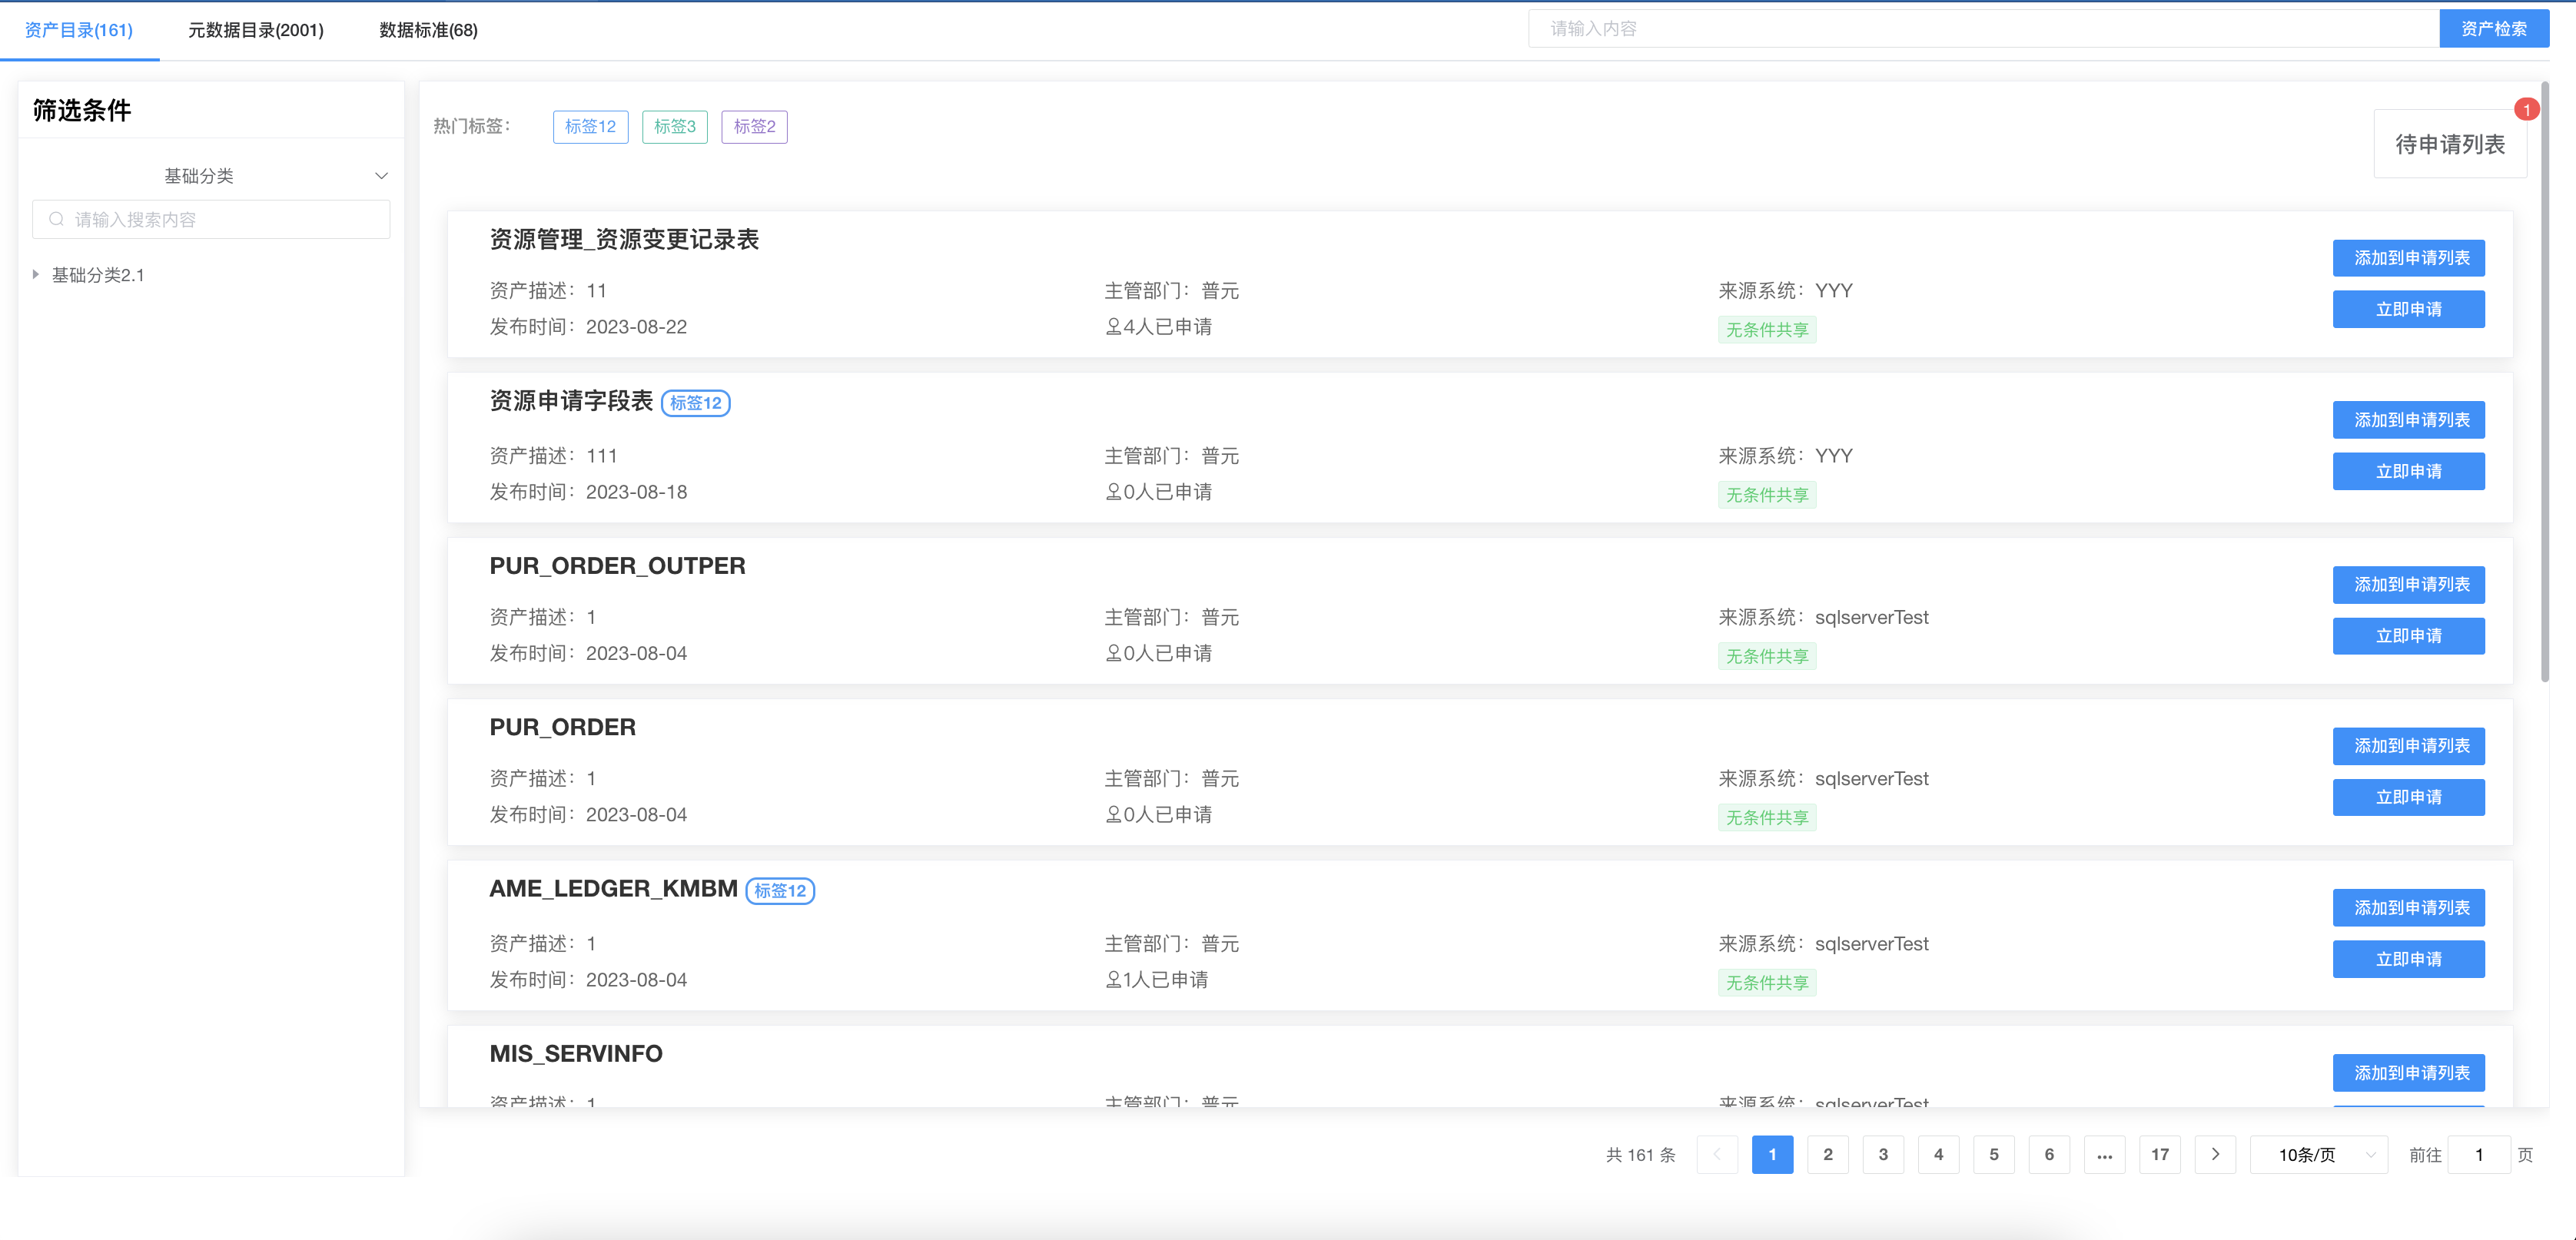Click the next page arrow
Image resolution: width=2576 pixels, height=1240 pixels.
(2215, 1155)
